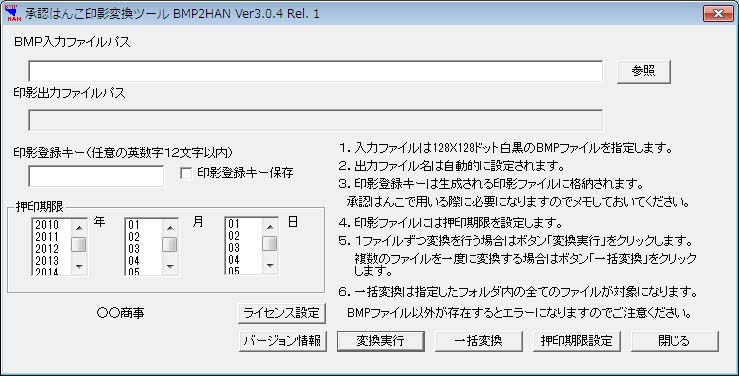Select month 02 in the month list
The width and height of the screenshot is (739, 376).
134,237
